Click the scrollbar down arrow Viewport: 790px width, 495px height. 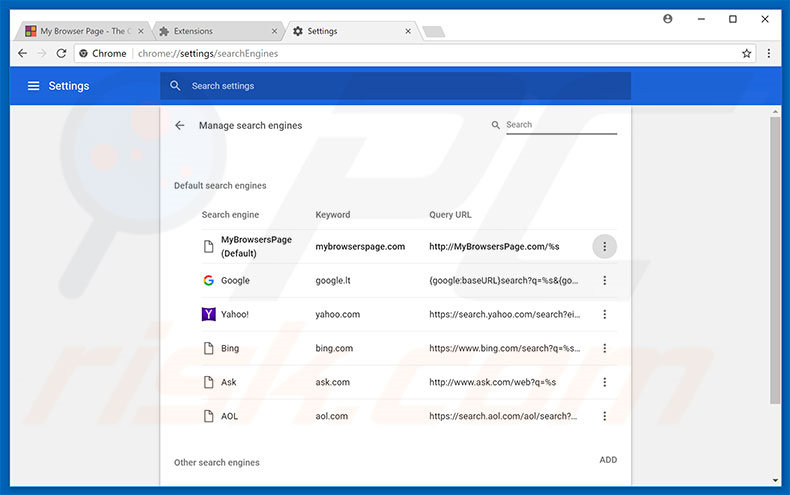(775, 480)
